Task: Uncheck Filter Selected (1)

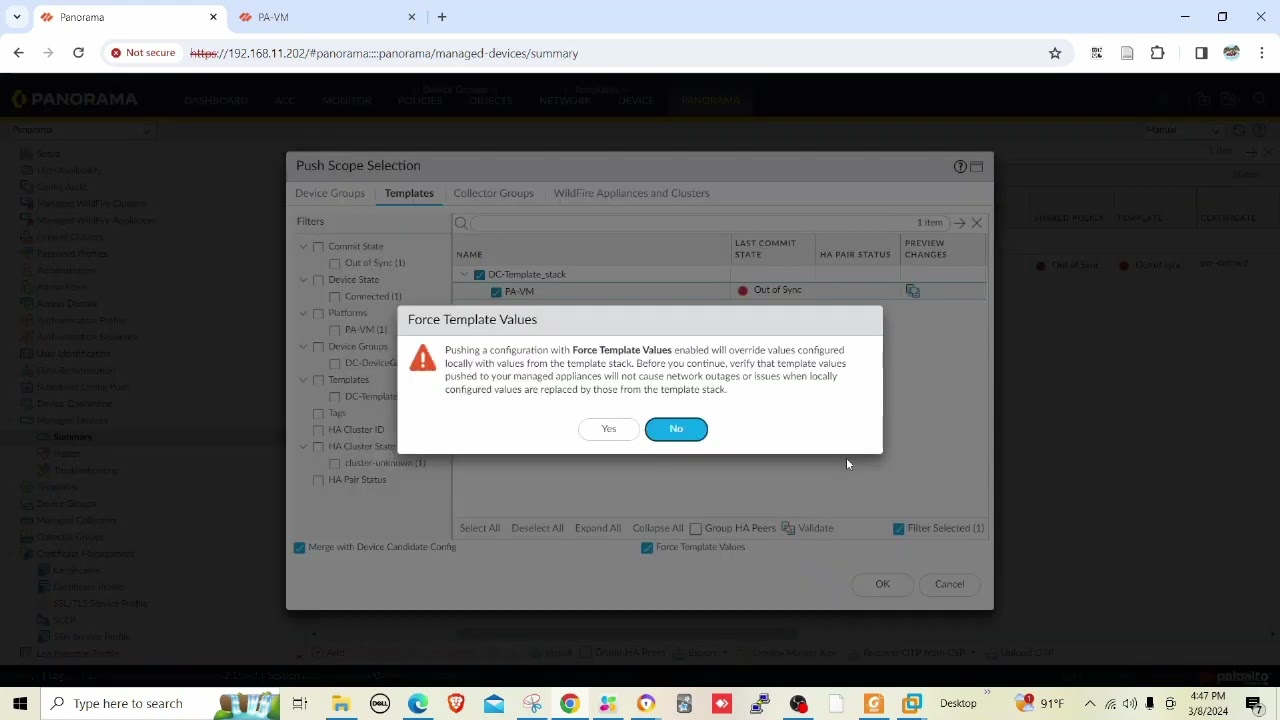Action: coord(898,529)
